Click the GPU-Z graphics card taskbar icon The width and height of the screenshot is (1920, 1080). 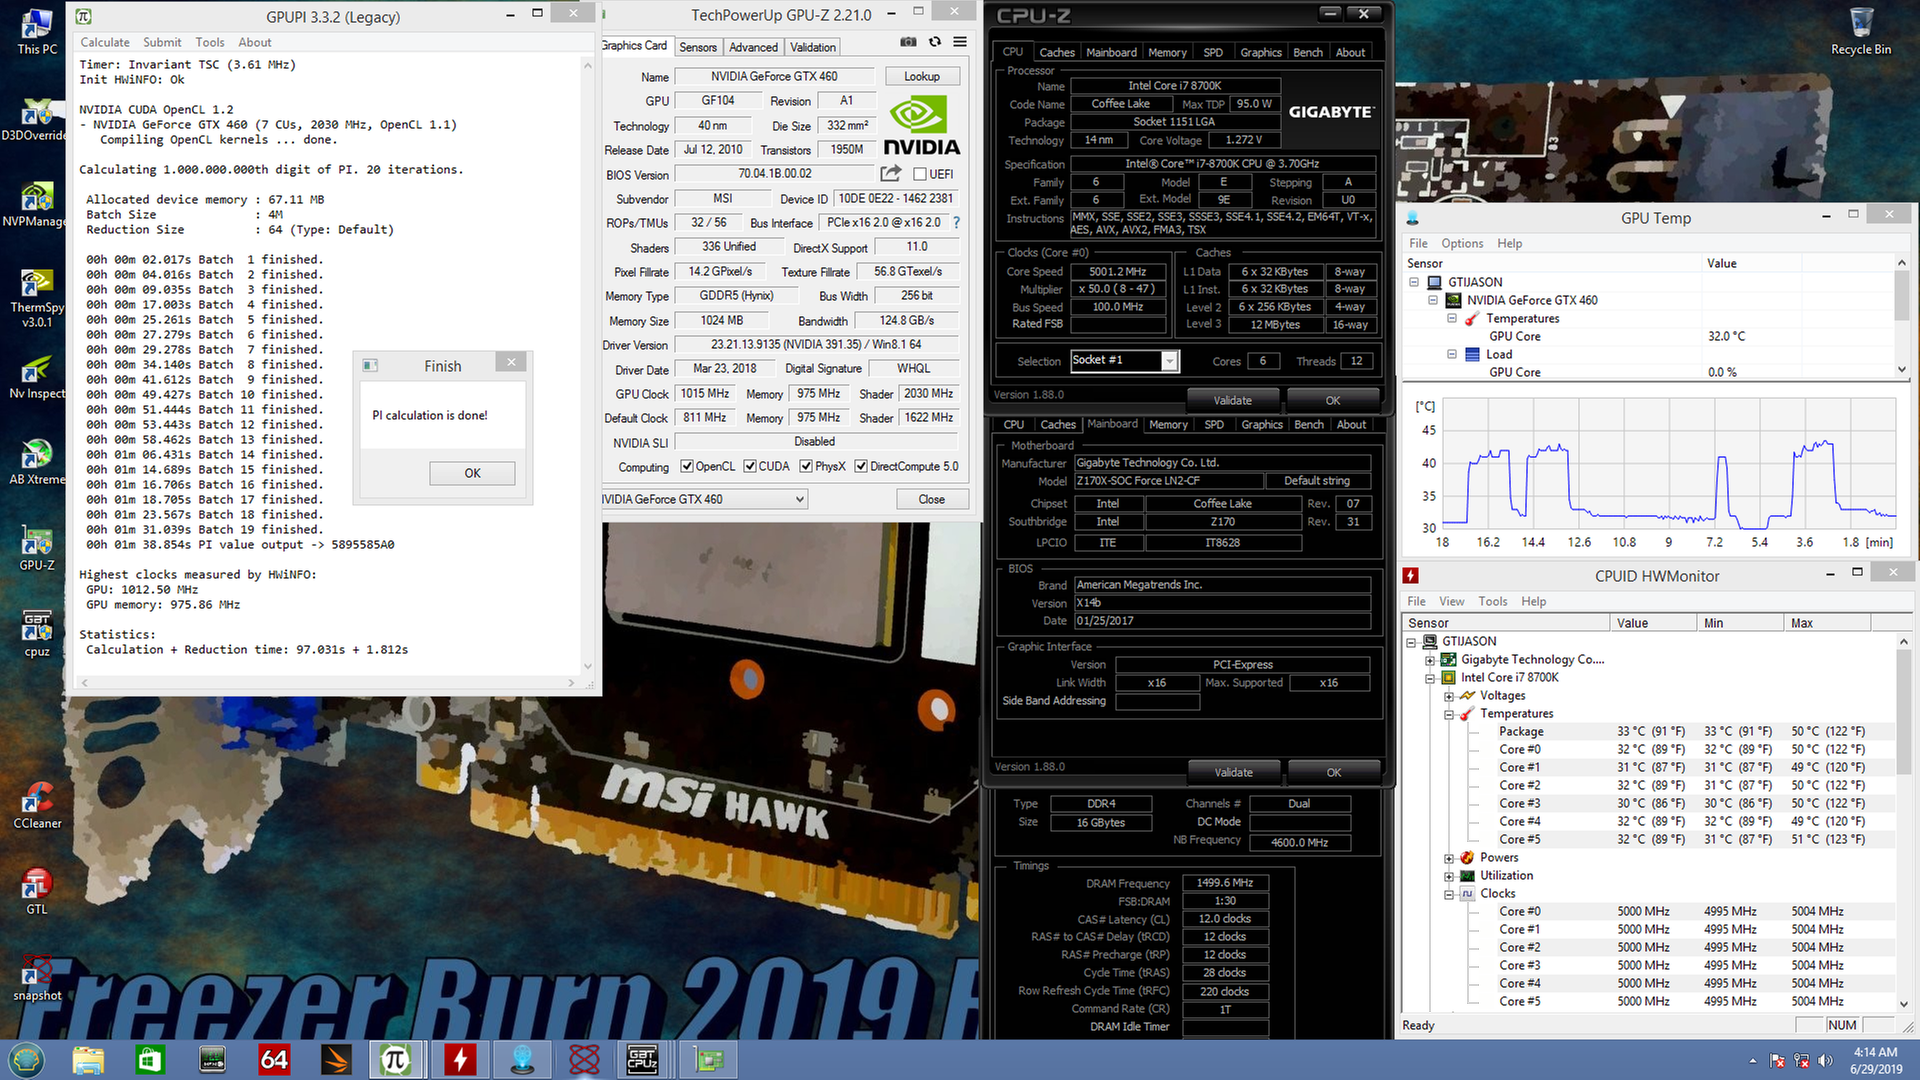click(709, 1060)
